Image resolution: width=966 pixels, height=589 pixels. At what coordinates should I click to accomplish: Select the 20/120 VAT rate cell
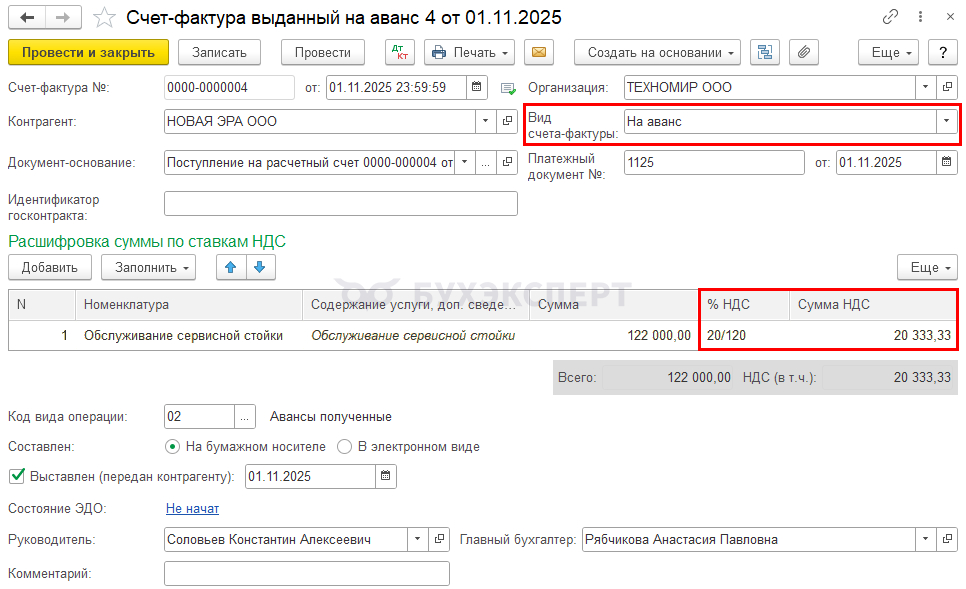click(745, 336)
